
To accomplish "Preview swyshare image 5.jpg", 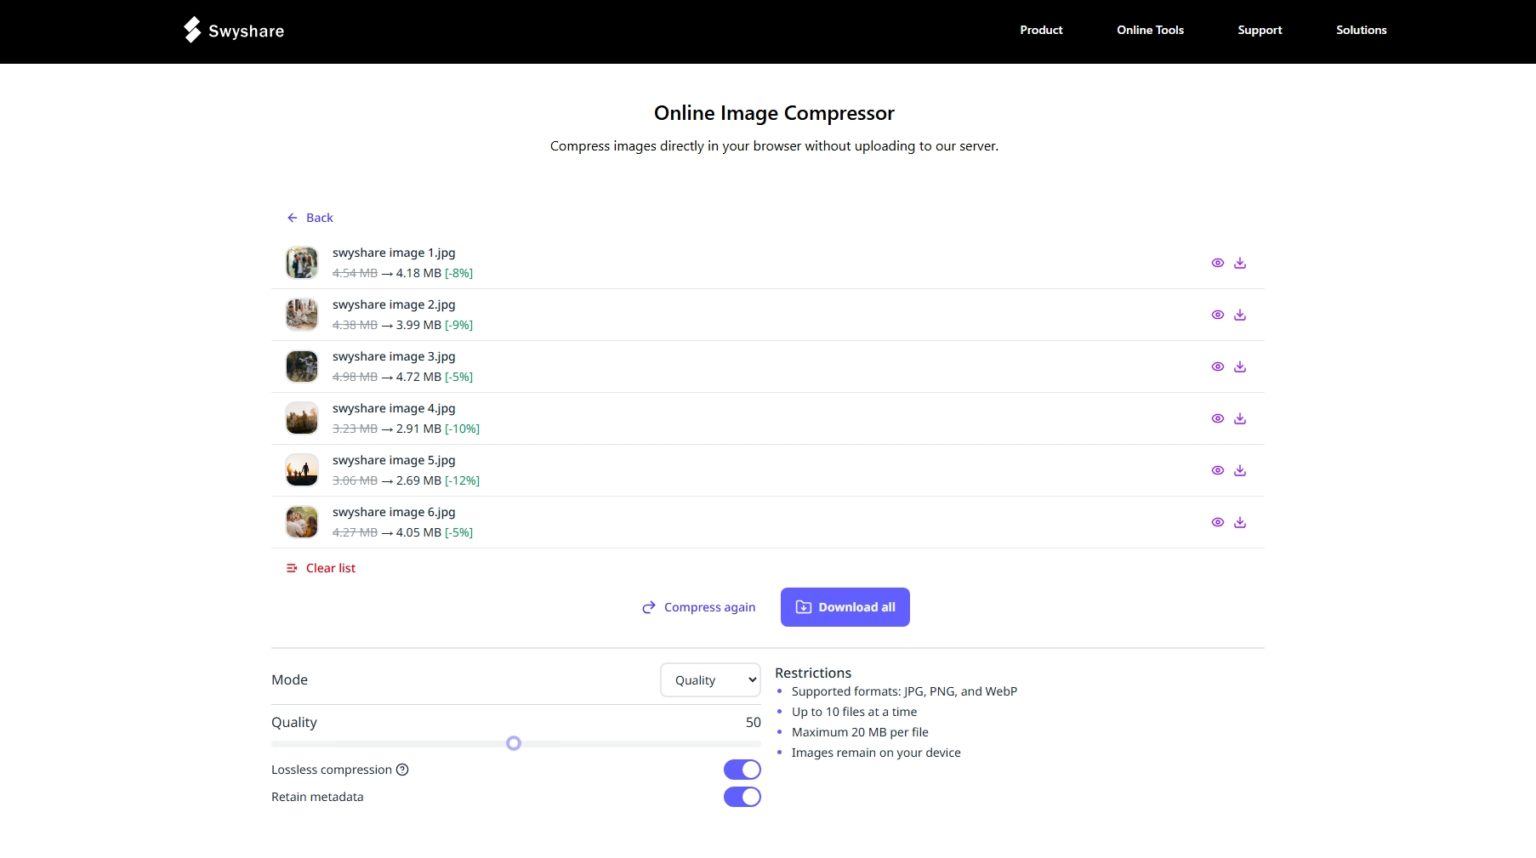I will pos(1218,470).
